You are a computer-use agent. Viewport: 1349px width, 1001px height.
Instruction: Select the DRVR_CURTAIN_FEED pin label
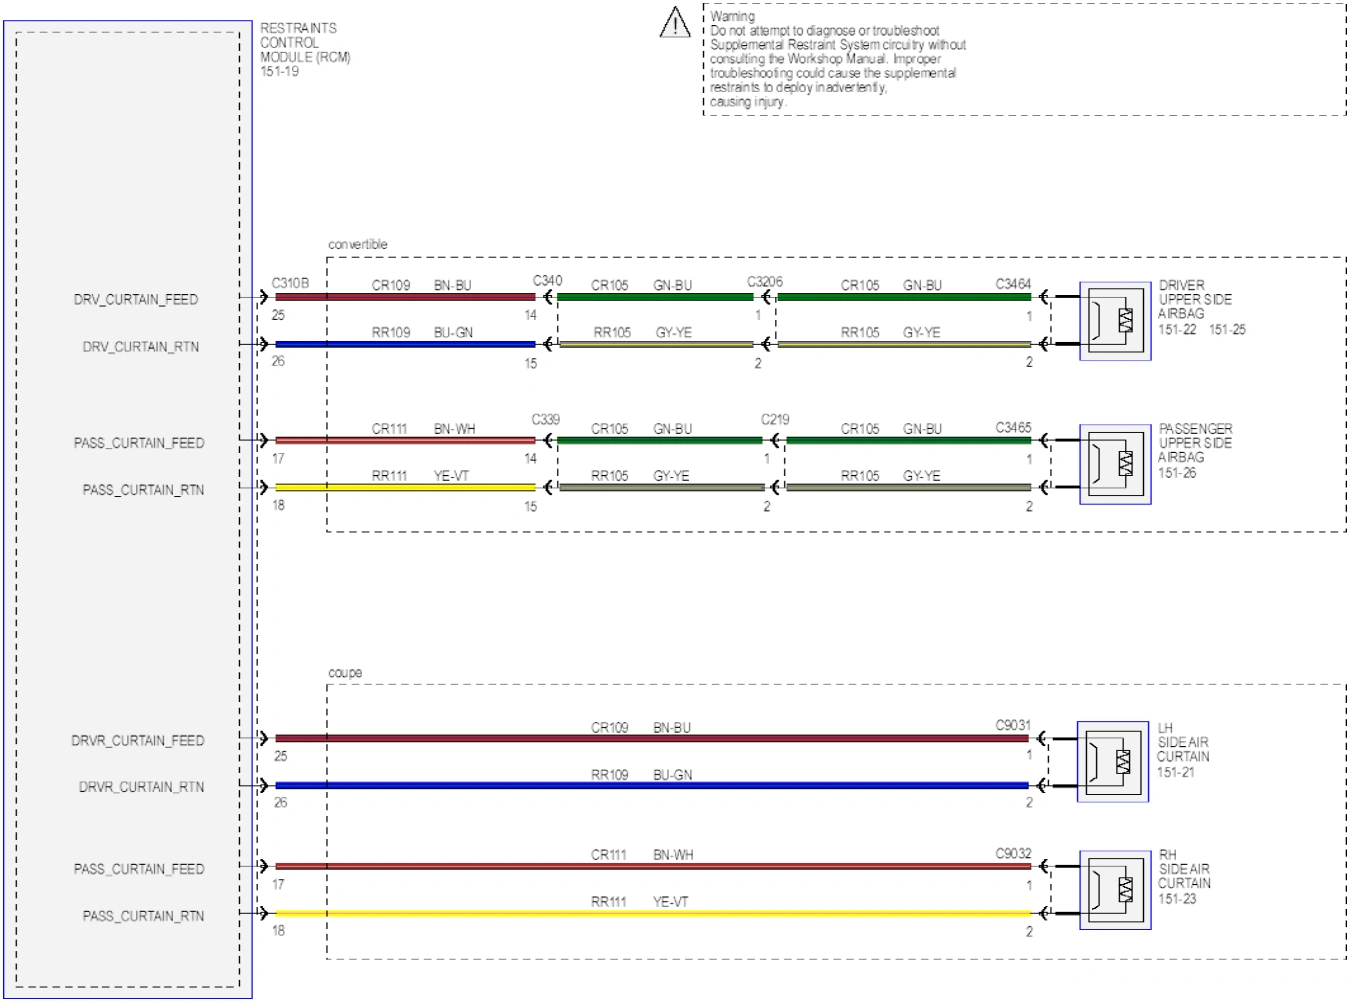(x=138, y=741)
